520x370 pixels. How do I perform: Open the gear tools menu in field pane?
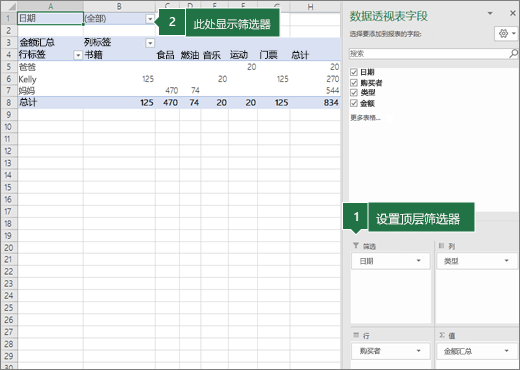coord(506,34)
